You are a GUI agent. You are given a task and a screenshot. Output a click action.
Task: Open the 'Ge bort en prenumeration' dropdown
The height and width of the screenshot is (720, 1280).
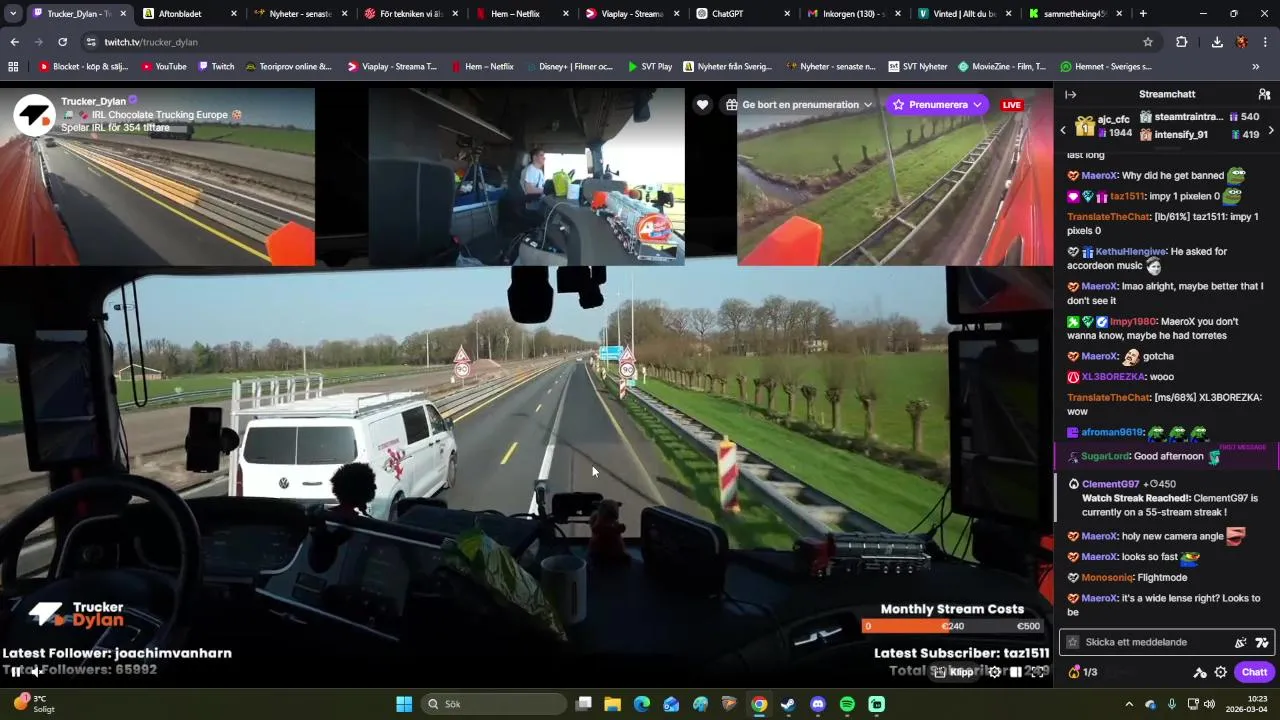pyautogui.click(x=798, y=105)
